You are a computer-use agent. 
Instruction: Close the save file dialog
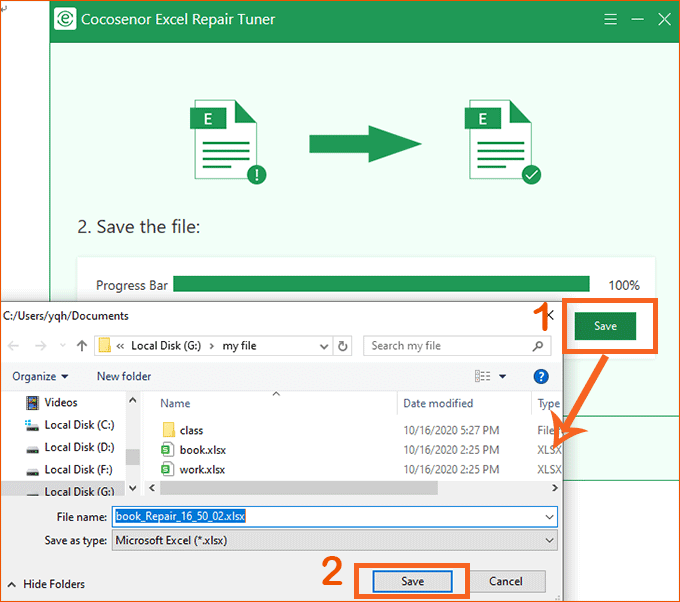click(x=550, y=315)
